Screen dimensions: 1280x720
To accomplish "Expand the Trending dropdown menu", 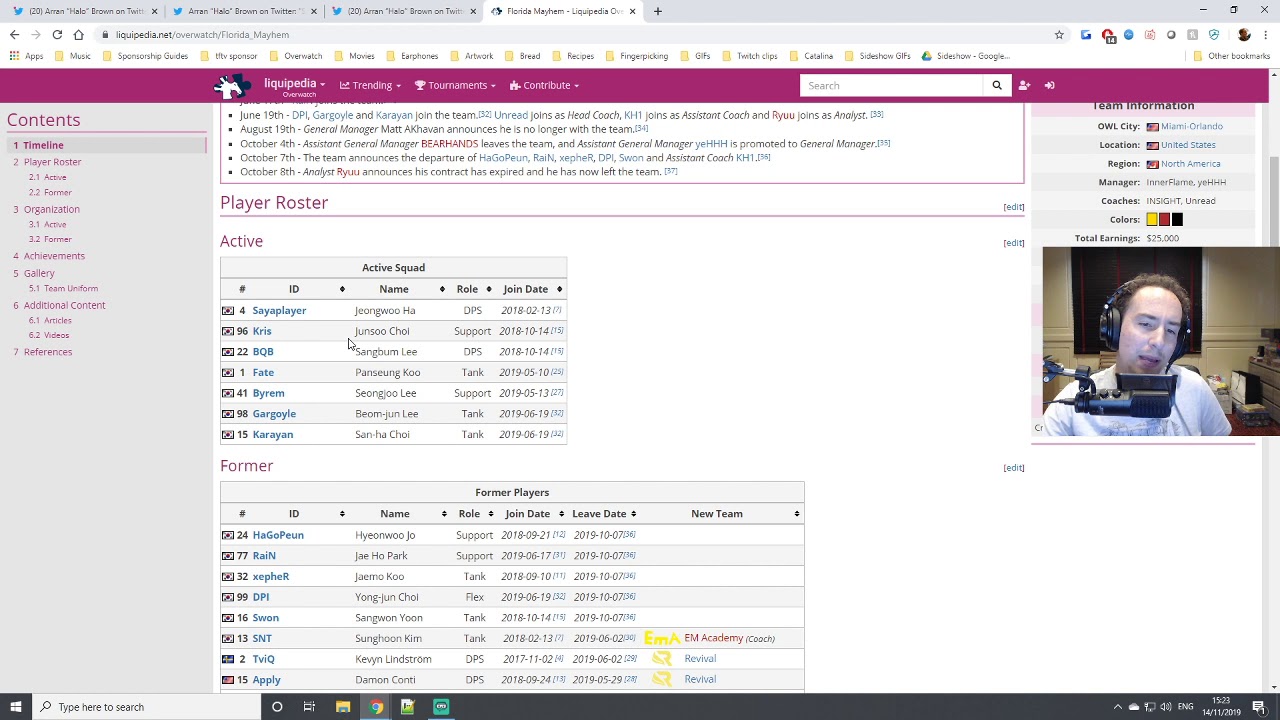I will [370, 85].
